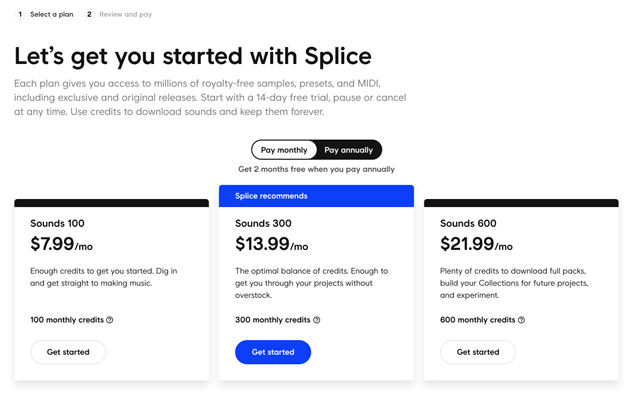This screenshot has height=393, width=640.
Task: Click the $7.99/mo price
Action: 62,244
